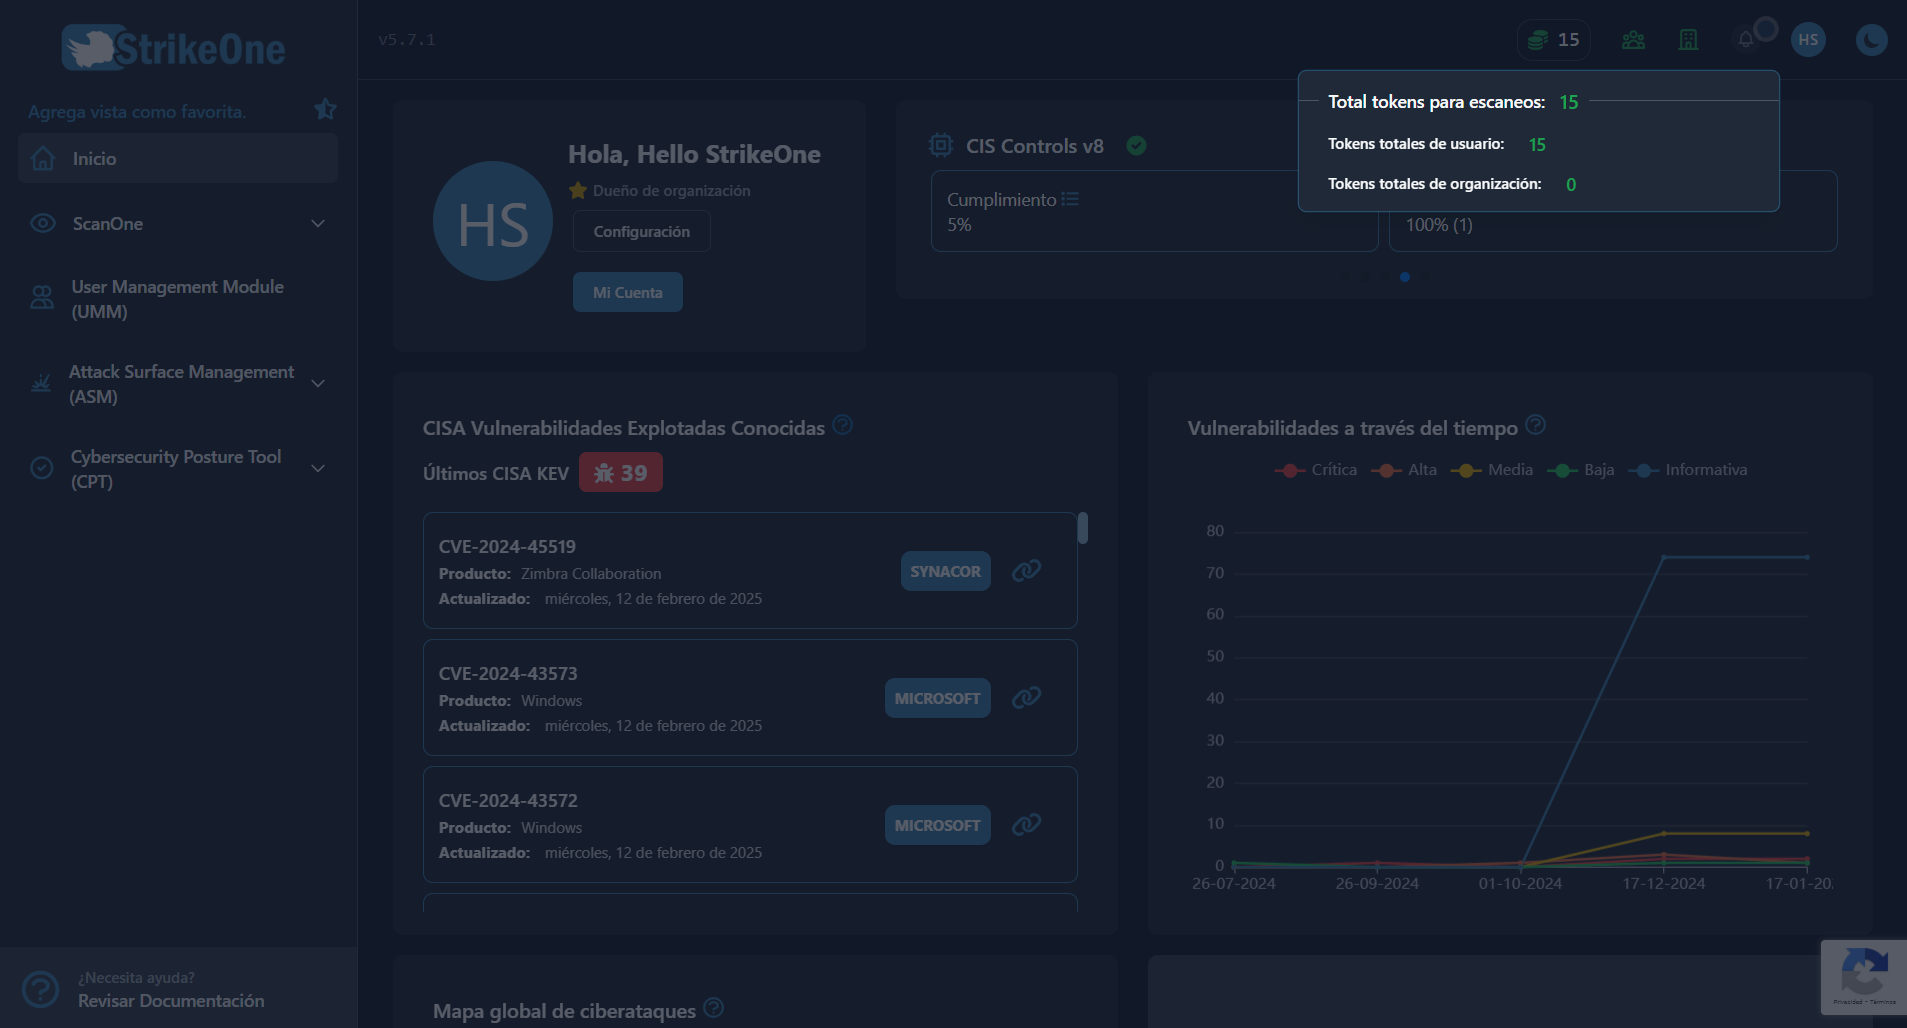Click the Hola, Hello StrikeOne greeting
Viewport: 1907px width, 1028px height.
(694, 154)
